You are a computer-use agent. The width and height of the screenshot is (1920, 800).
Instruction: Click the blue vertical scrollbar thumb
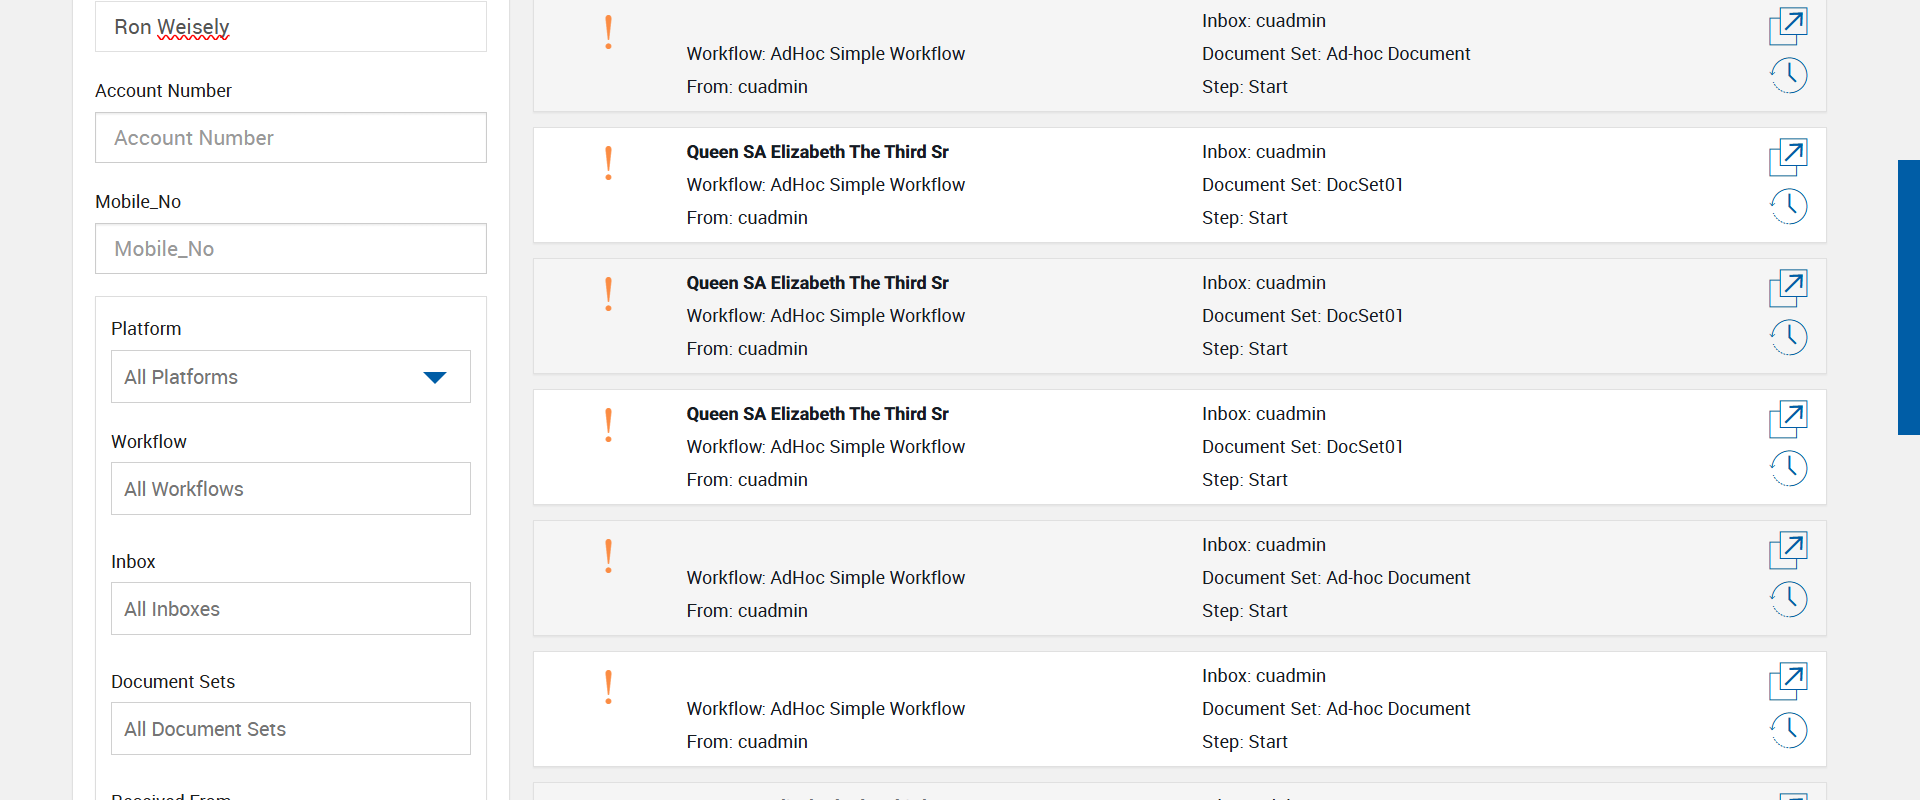coord(1908,297)
